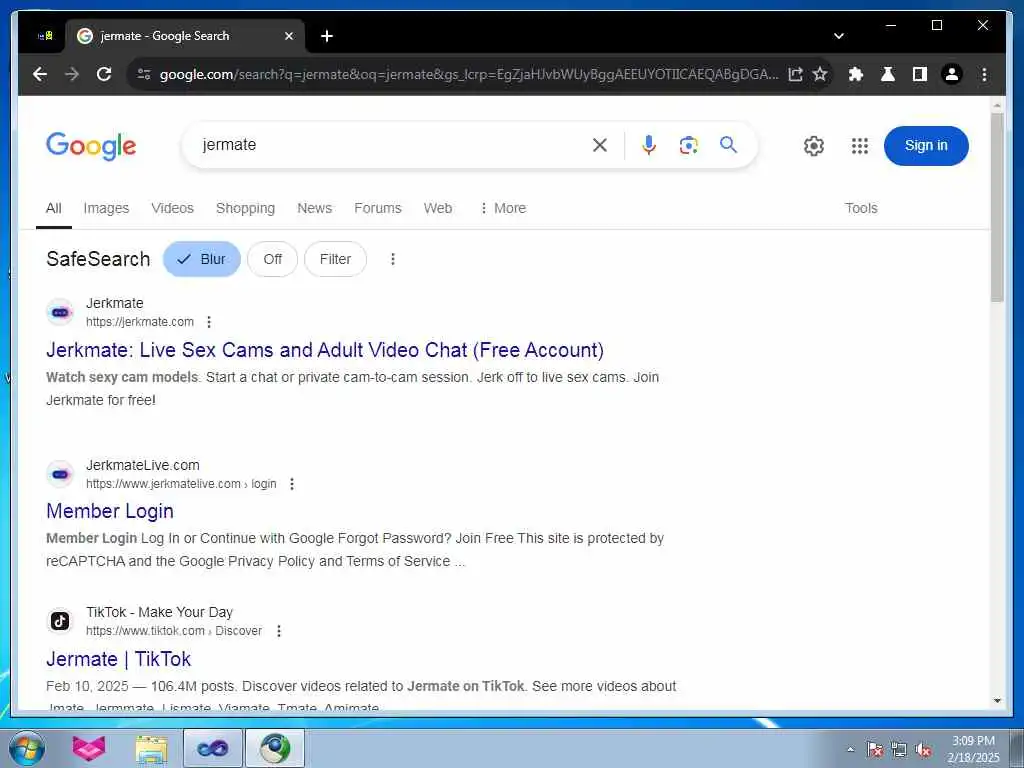Click the Google logo
The image size is (1024, 768).
91,146
